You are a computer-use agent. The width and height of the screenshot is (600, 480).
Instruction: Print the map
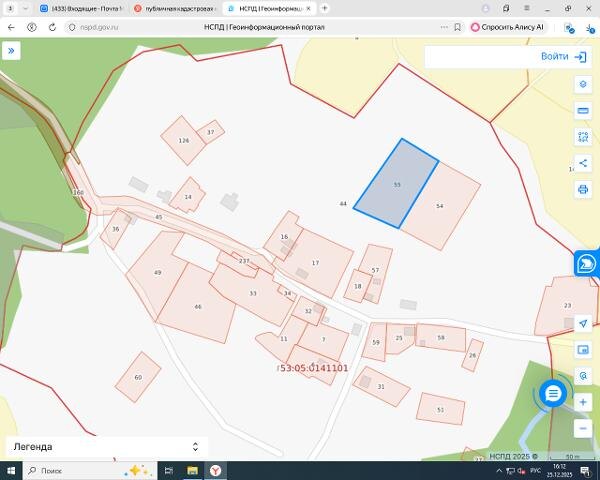click(x=583, y=189)
